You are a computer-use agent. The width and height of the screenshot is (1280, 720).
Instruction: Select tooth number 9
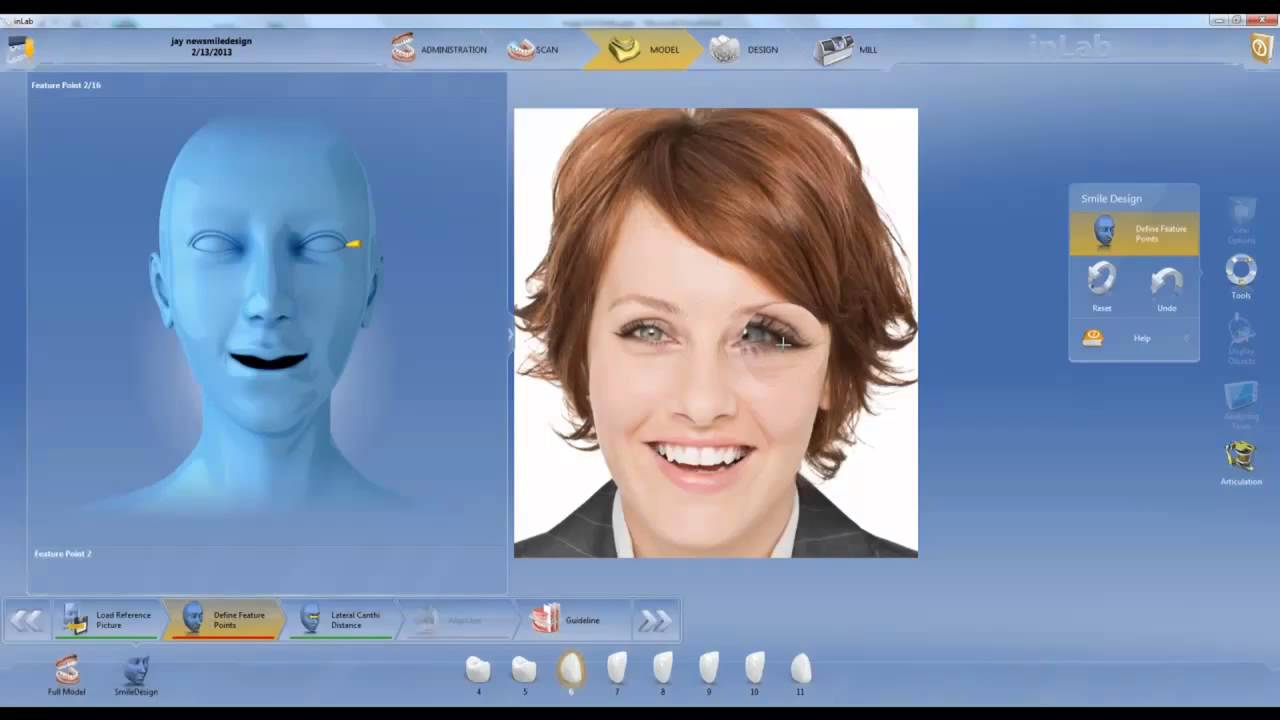tap(709, 674)
